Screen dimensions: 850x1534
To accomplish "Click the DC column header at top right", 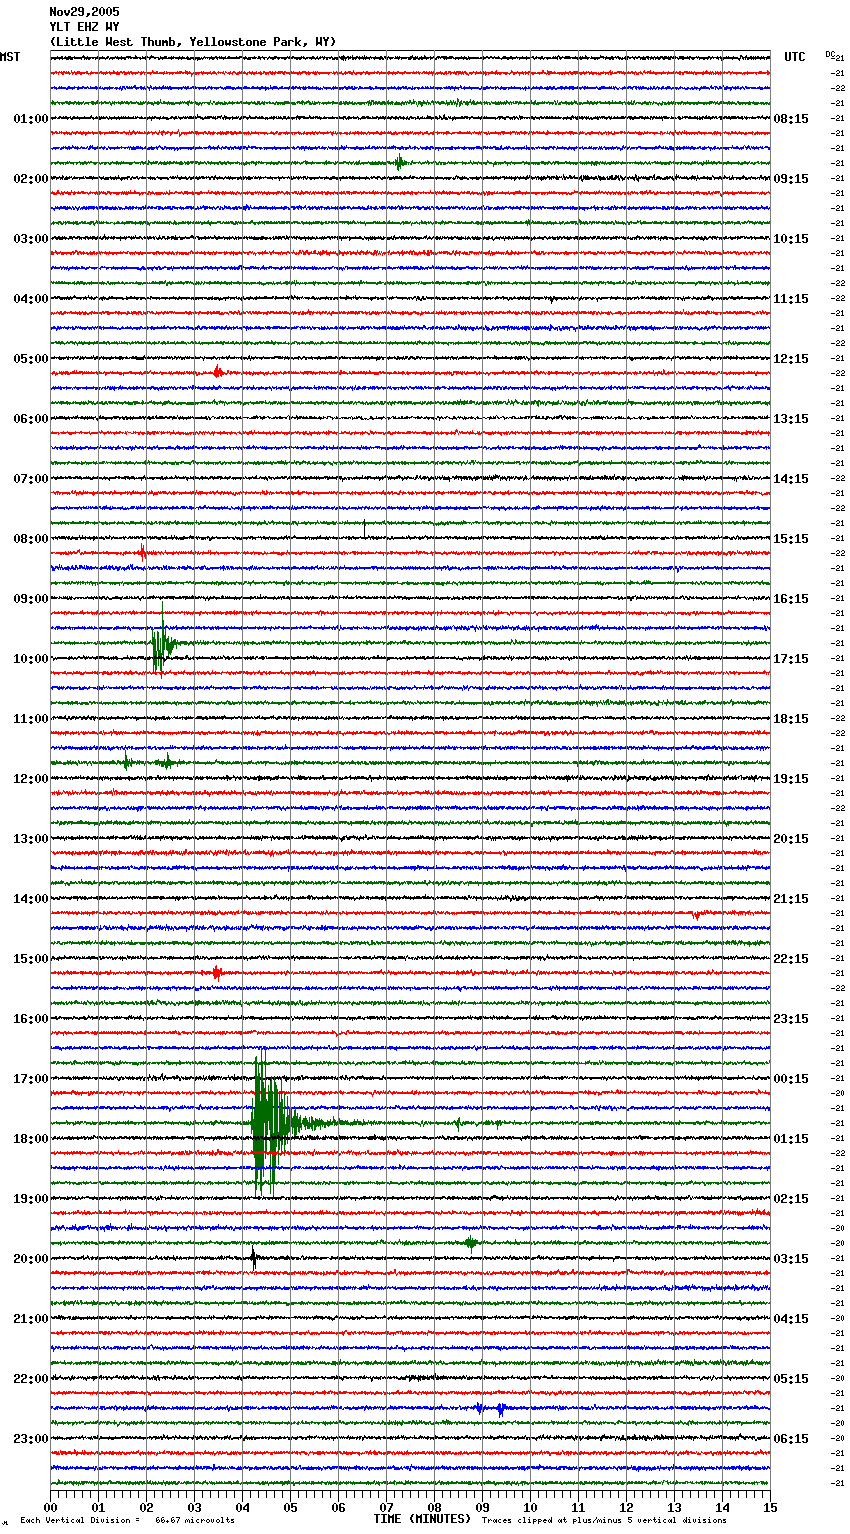I will (830, 54).
